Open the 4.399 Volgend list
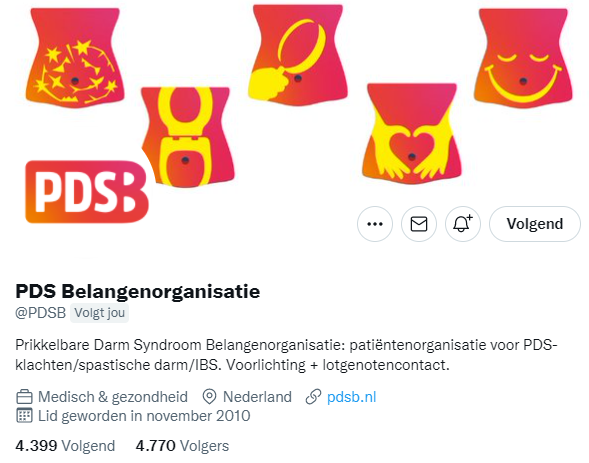This screenshot has width=589, height=463. point(65,446)
